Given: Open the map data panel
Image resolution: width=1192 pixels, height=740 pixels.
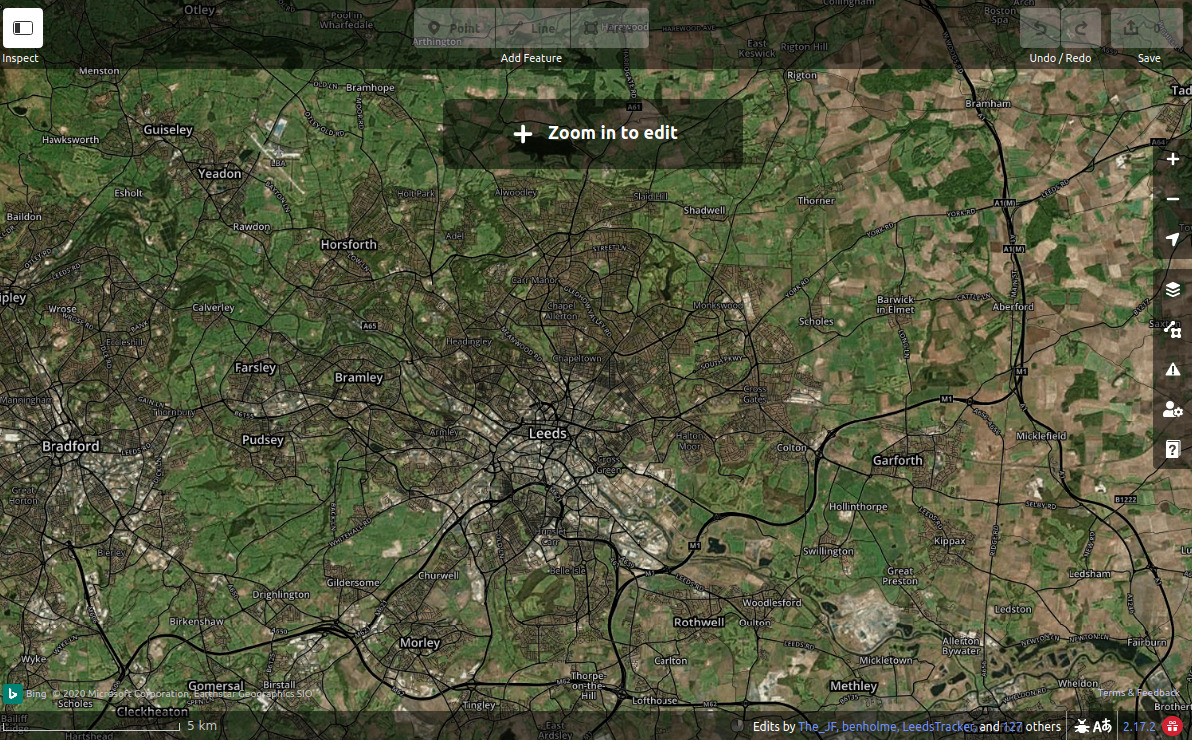Looking at the screenshot, I should point(1172,329).
